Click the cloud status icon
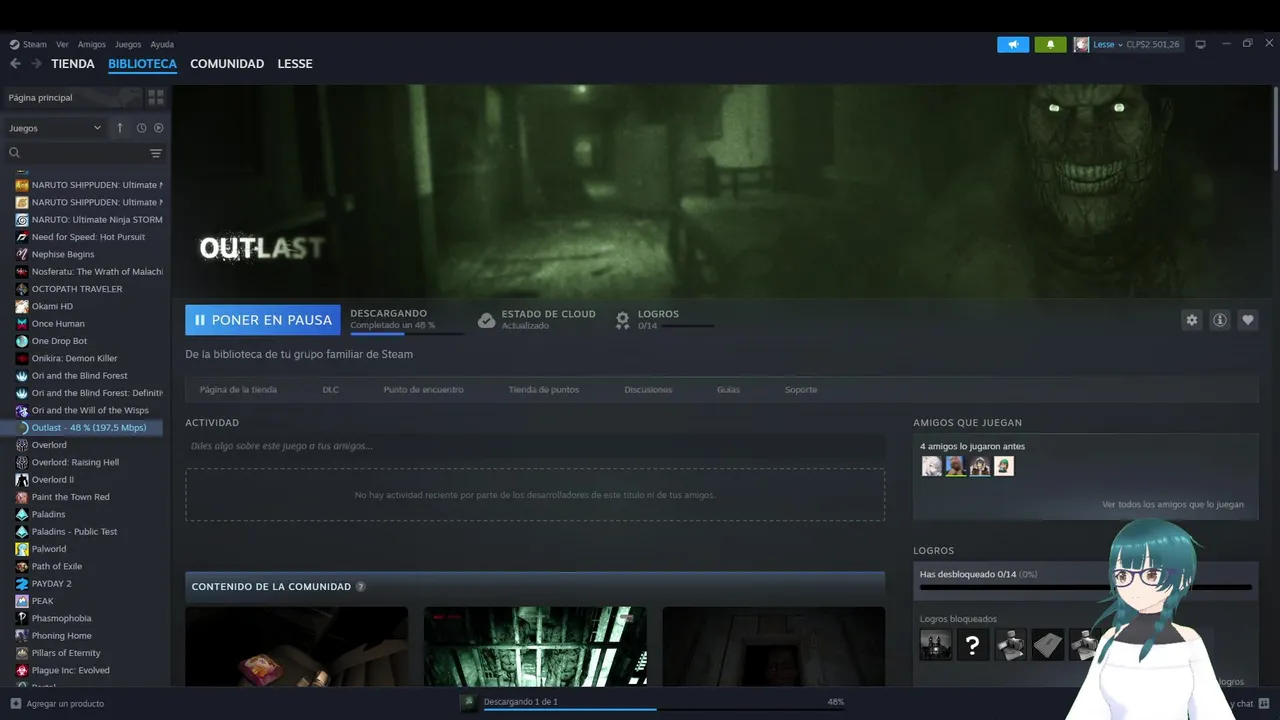 click(x=486, y=320)
